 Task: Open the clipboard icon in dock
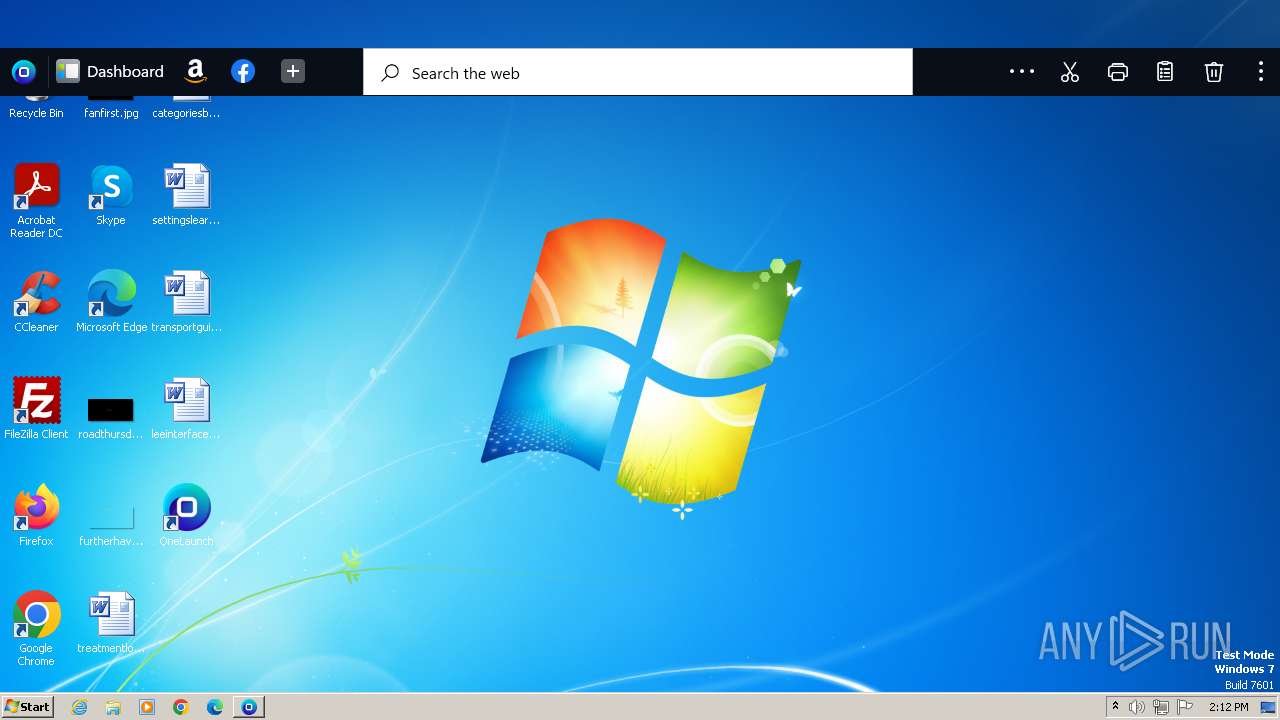(1165, 72)
